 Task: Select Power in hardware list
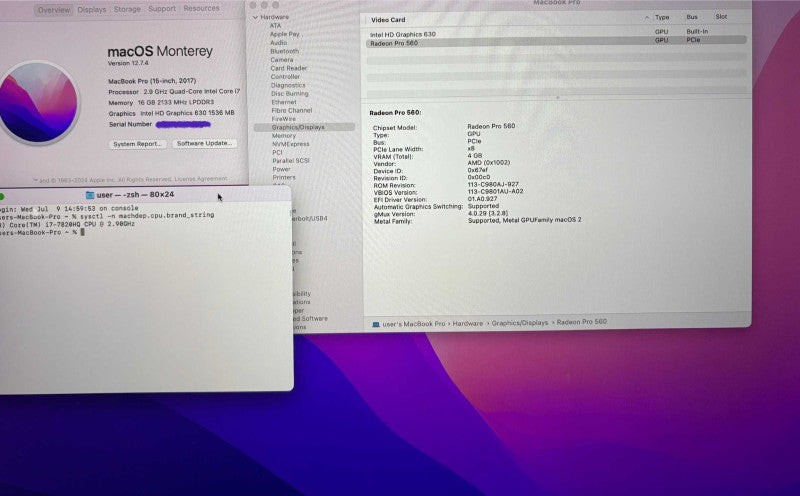[282, 169]
